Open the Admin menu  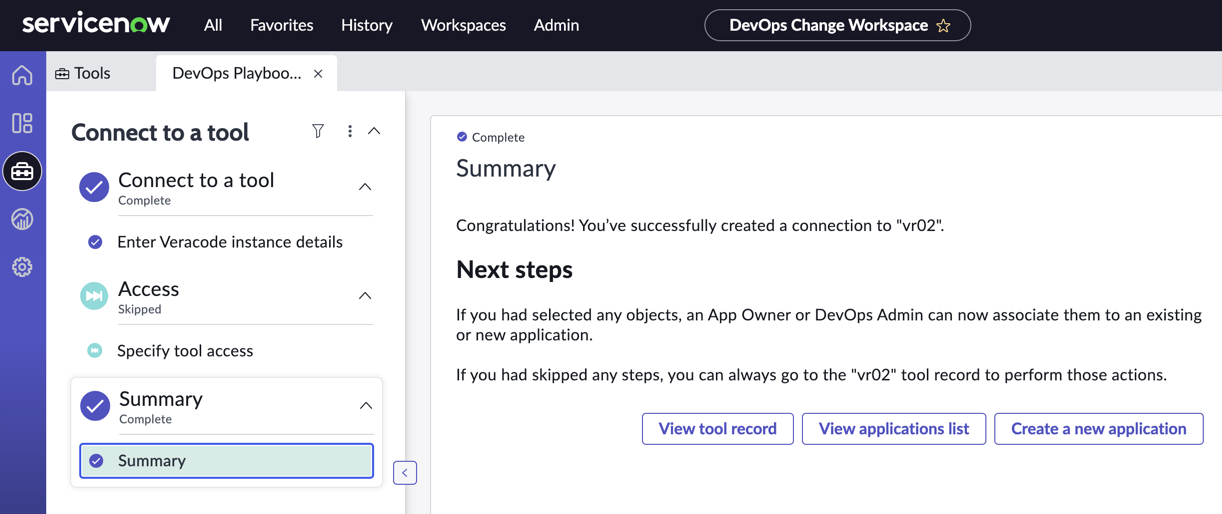click(x=556, y=25)
